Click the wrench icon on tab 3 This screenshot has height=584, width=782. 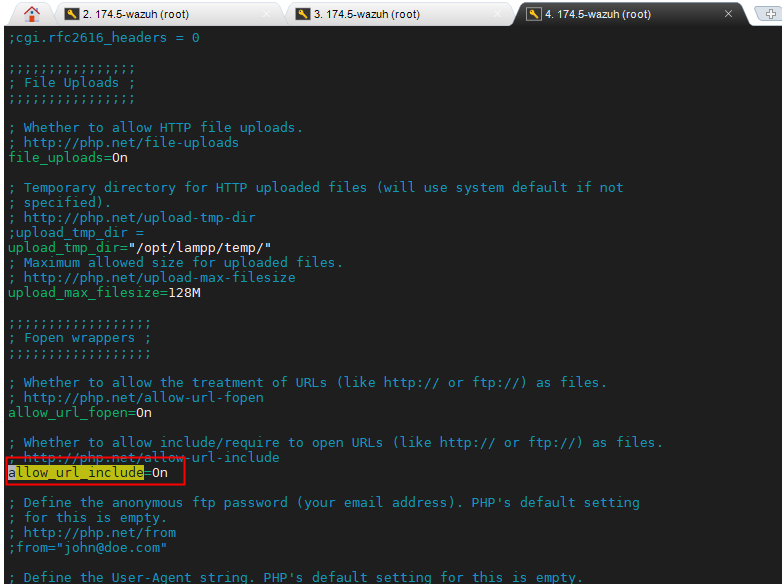point(302,14)
